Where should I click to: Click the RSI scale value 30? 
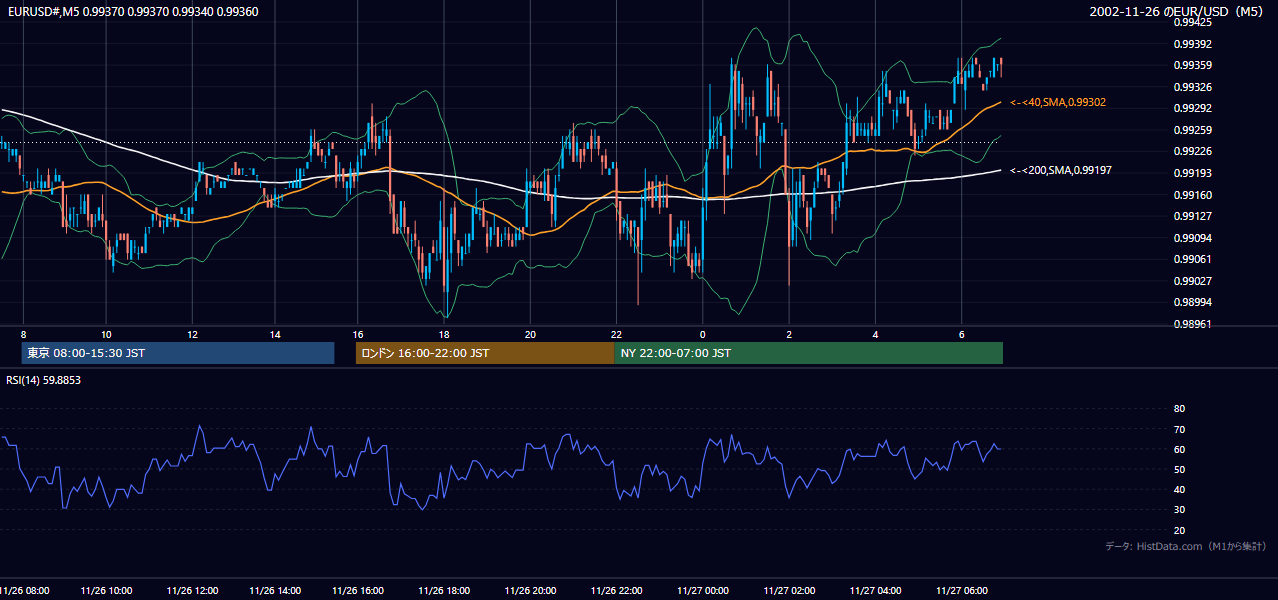1179,509
